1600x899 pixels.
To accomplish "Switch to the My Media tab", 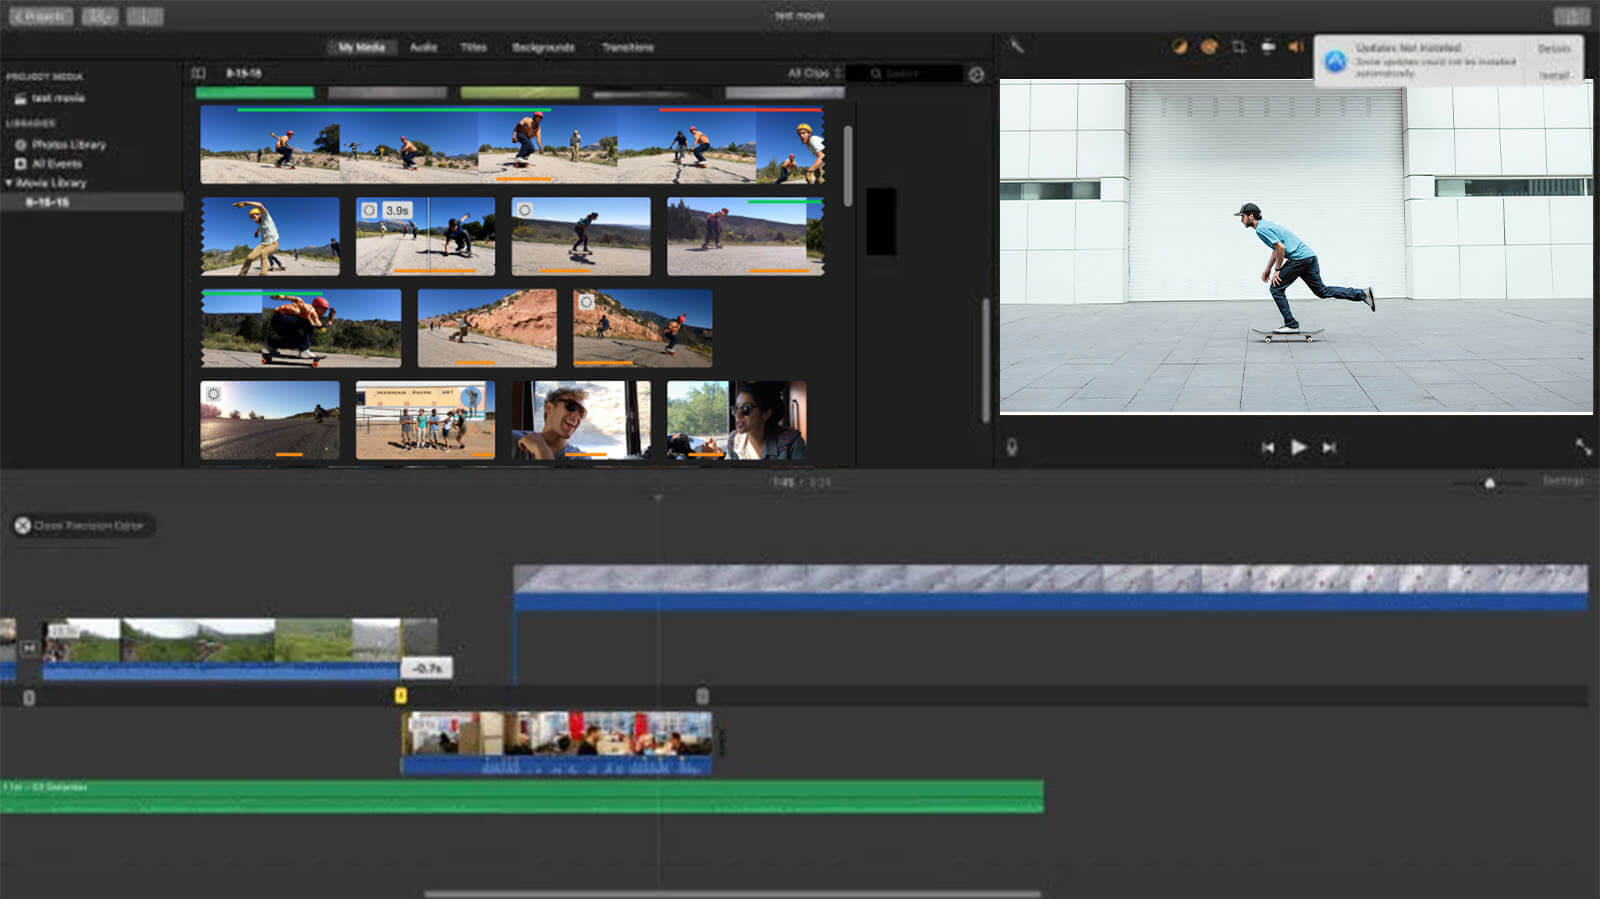I will [361, 47].
